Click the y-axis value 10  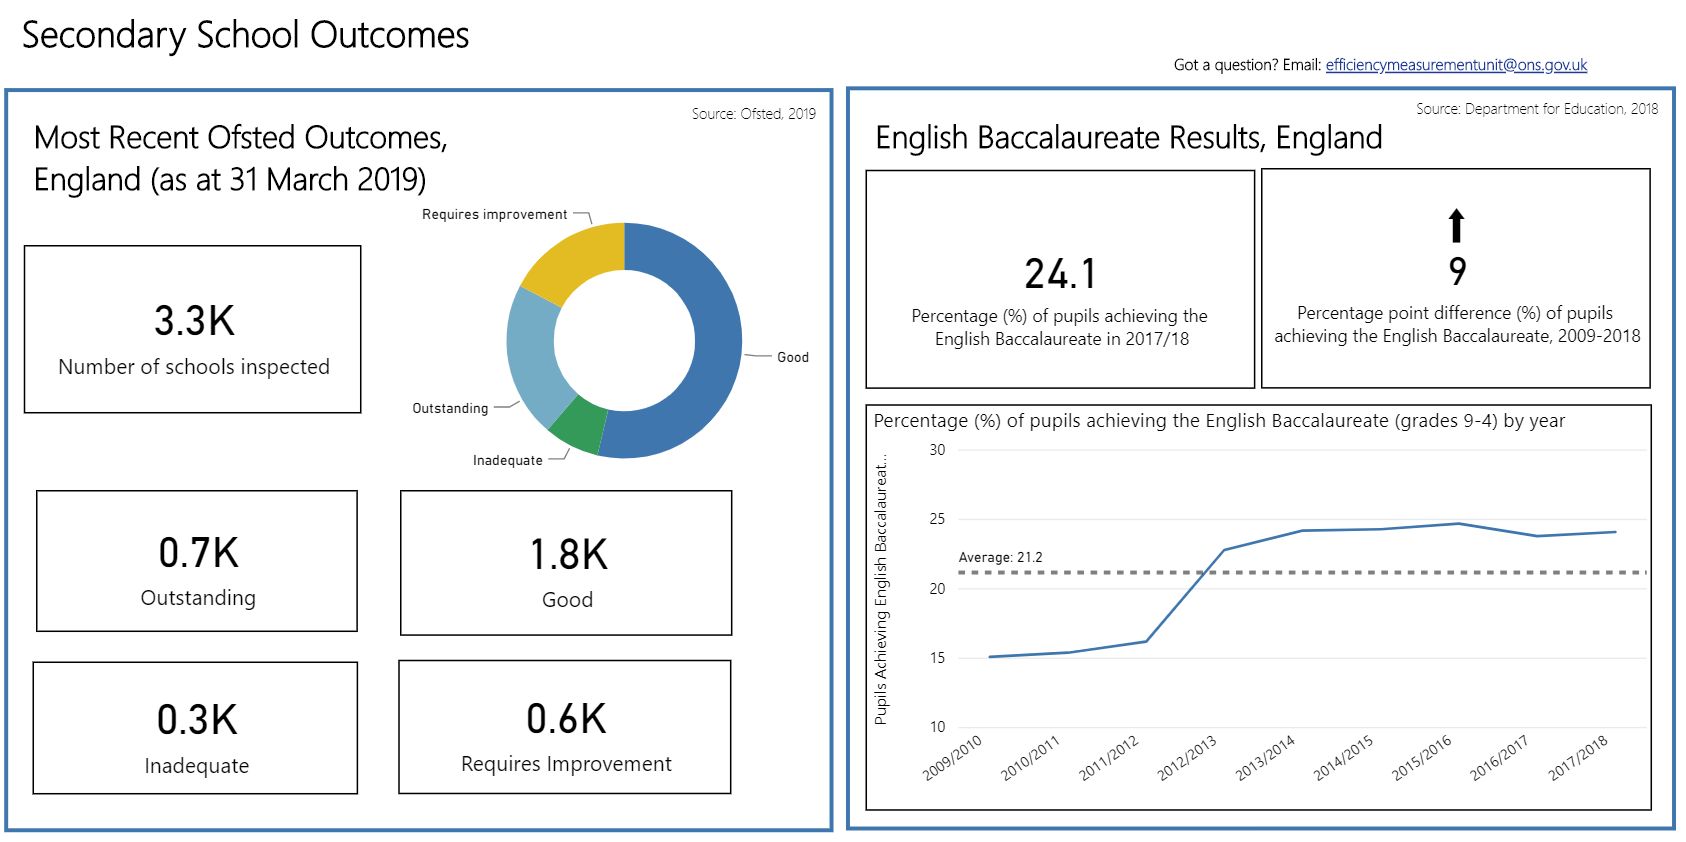(937, 727)
